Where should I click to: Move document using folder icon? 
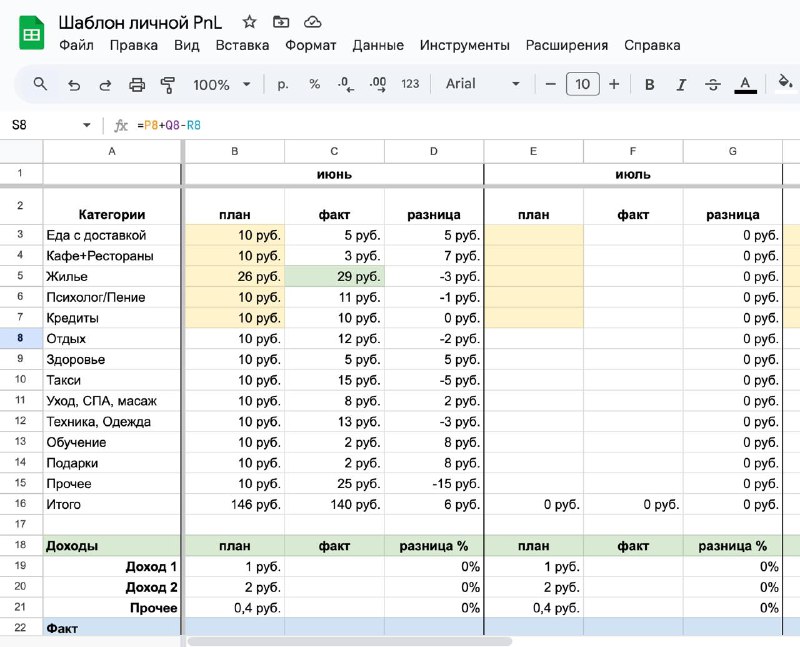(281, 22)
